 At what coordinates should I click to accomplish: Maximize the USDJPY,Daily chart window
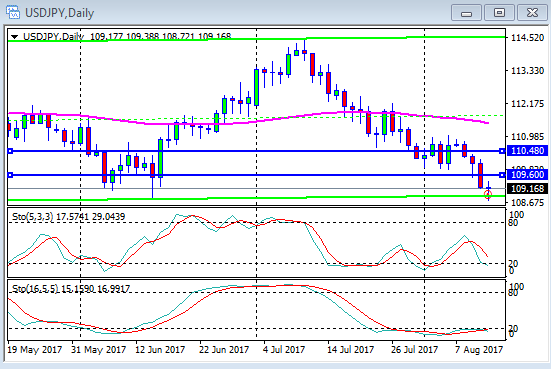coord(499,13)
